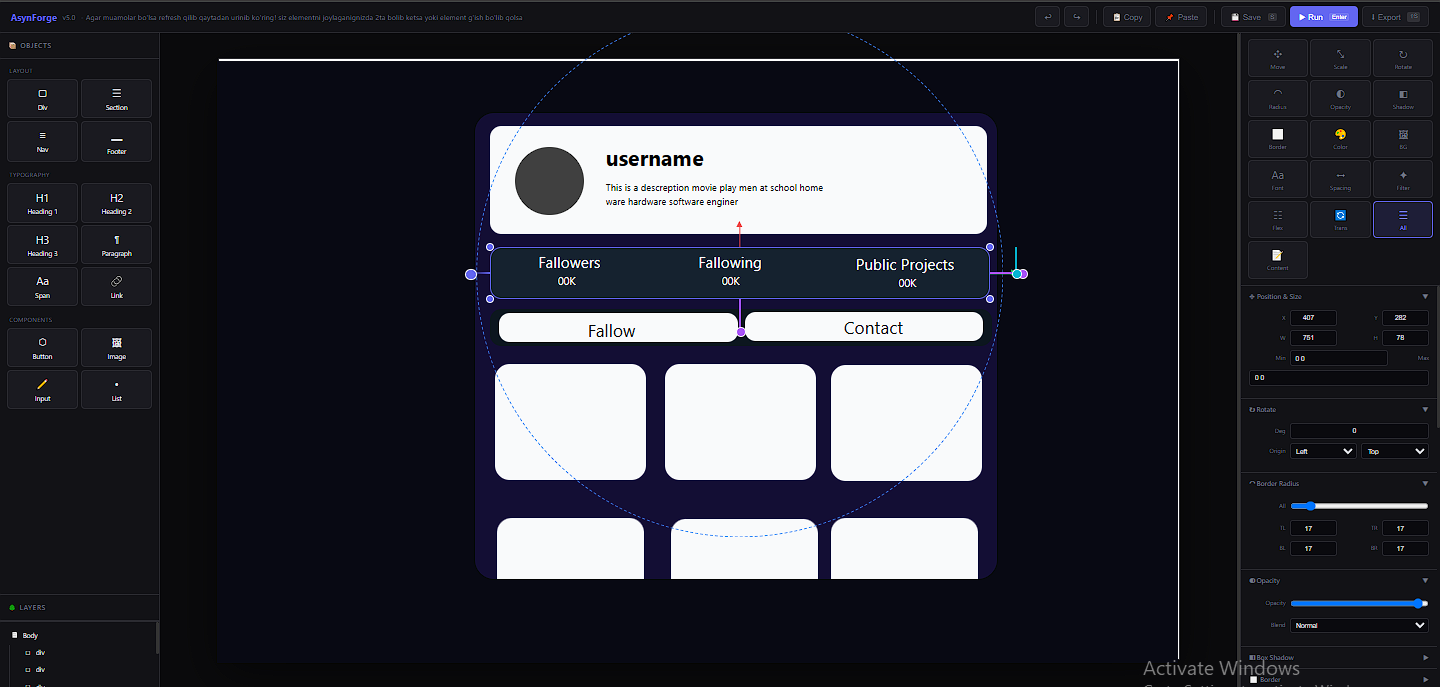Open the BG background tool
Screen dimensions: 1440x687
[x=1403, y=139]
